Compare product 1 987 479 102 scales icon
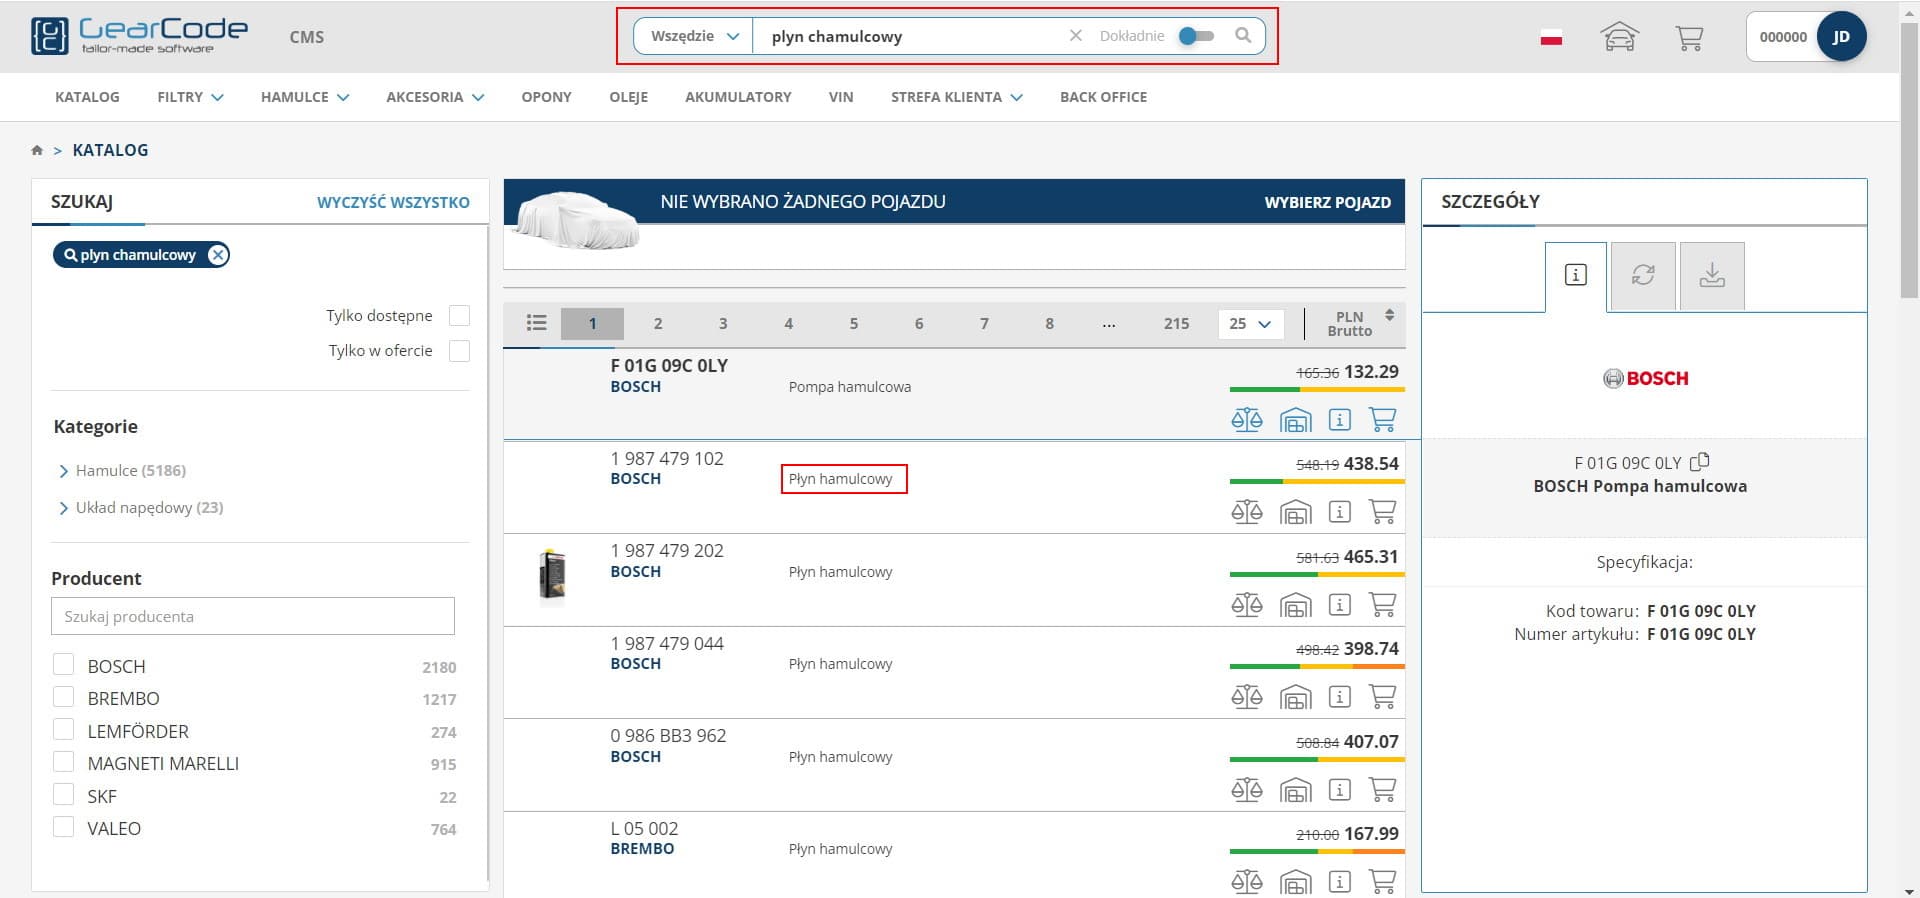This screenshot has height=898, width=1920. pos(1247,512)
